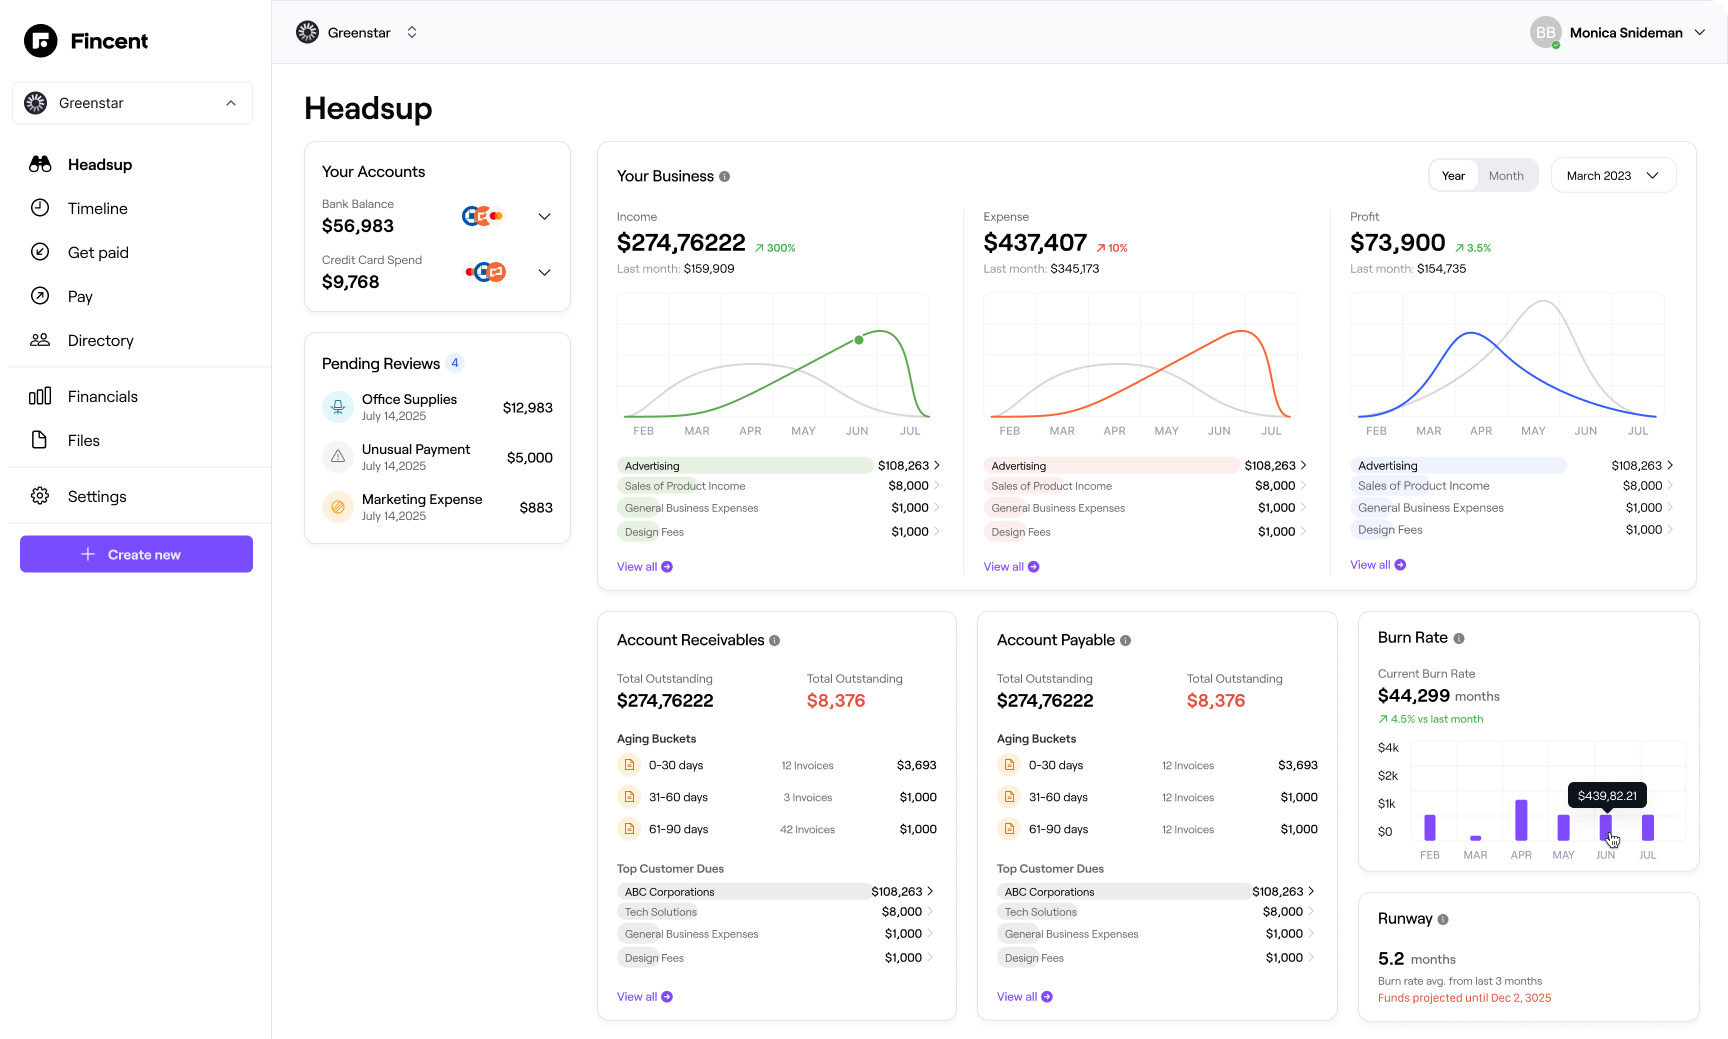Screen dimensions: 1728x1039
Task: Click the Financials bar chart icon
Action: coord(40,396)
